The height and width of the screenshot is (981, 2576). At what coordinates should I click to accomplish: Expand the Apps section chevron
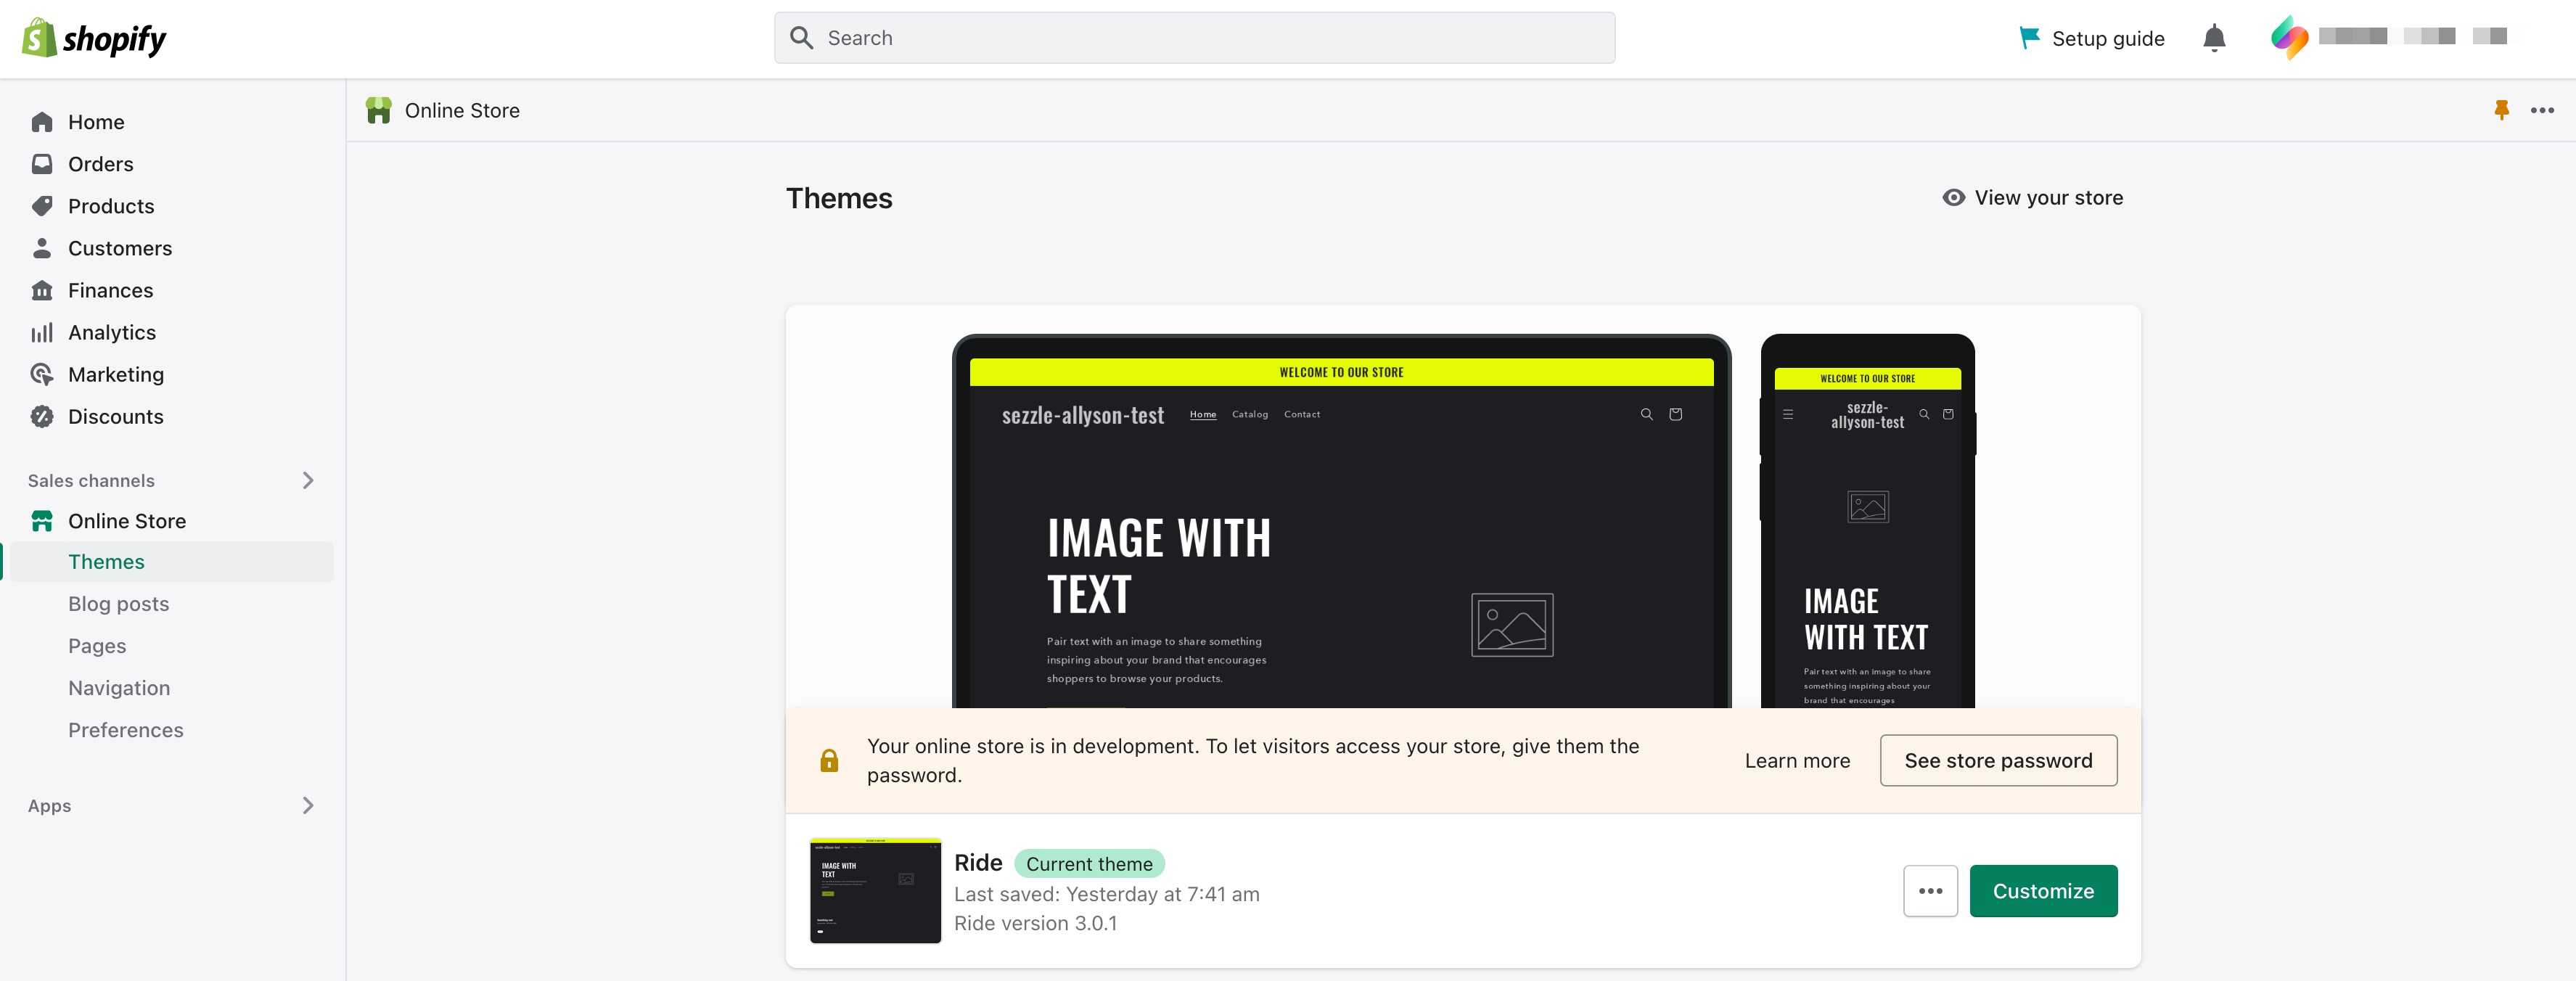[x=308, y=806]
